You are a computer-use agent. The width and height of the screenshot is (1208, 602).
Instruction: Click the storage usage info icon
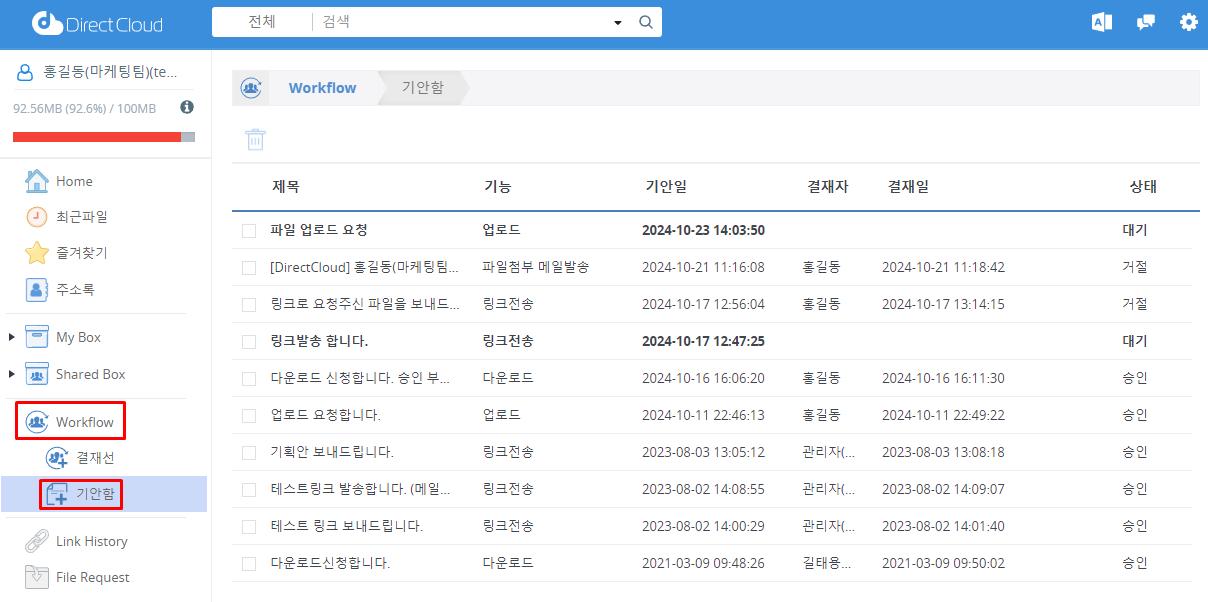coord(187,107)
